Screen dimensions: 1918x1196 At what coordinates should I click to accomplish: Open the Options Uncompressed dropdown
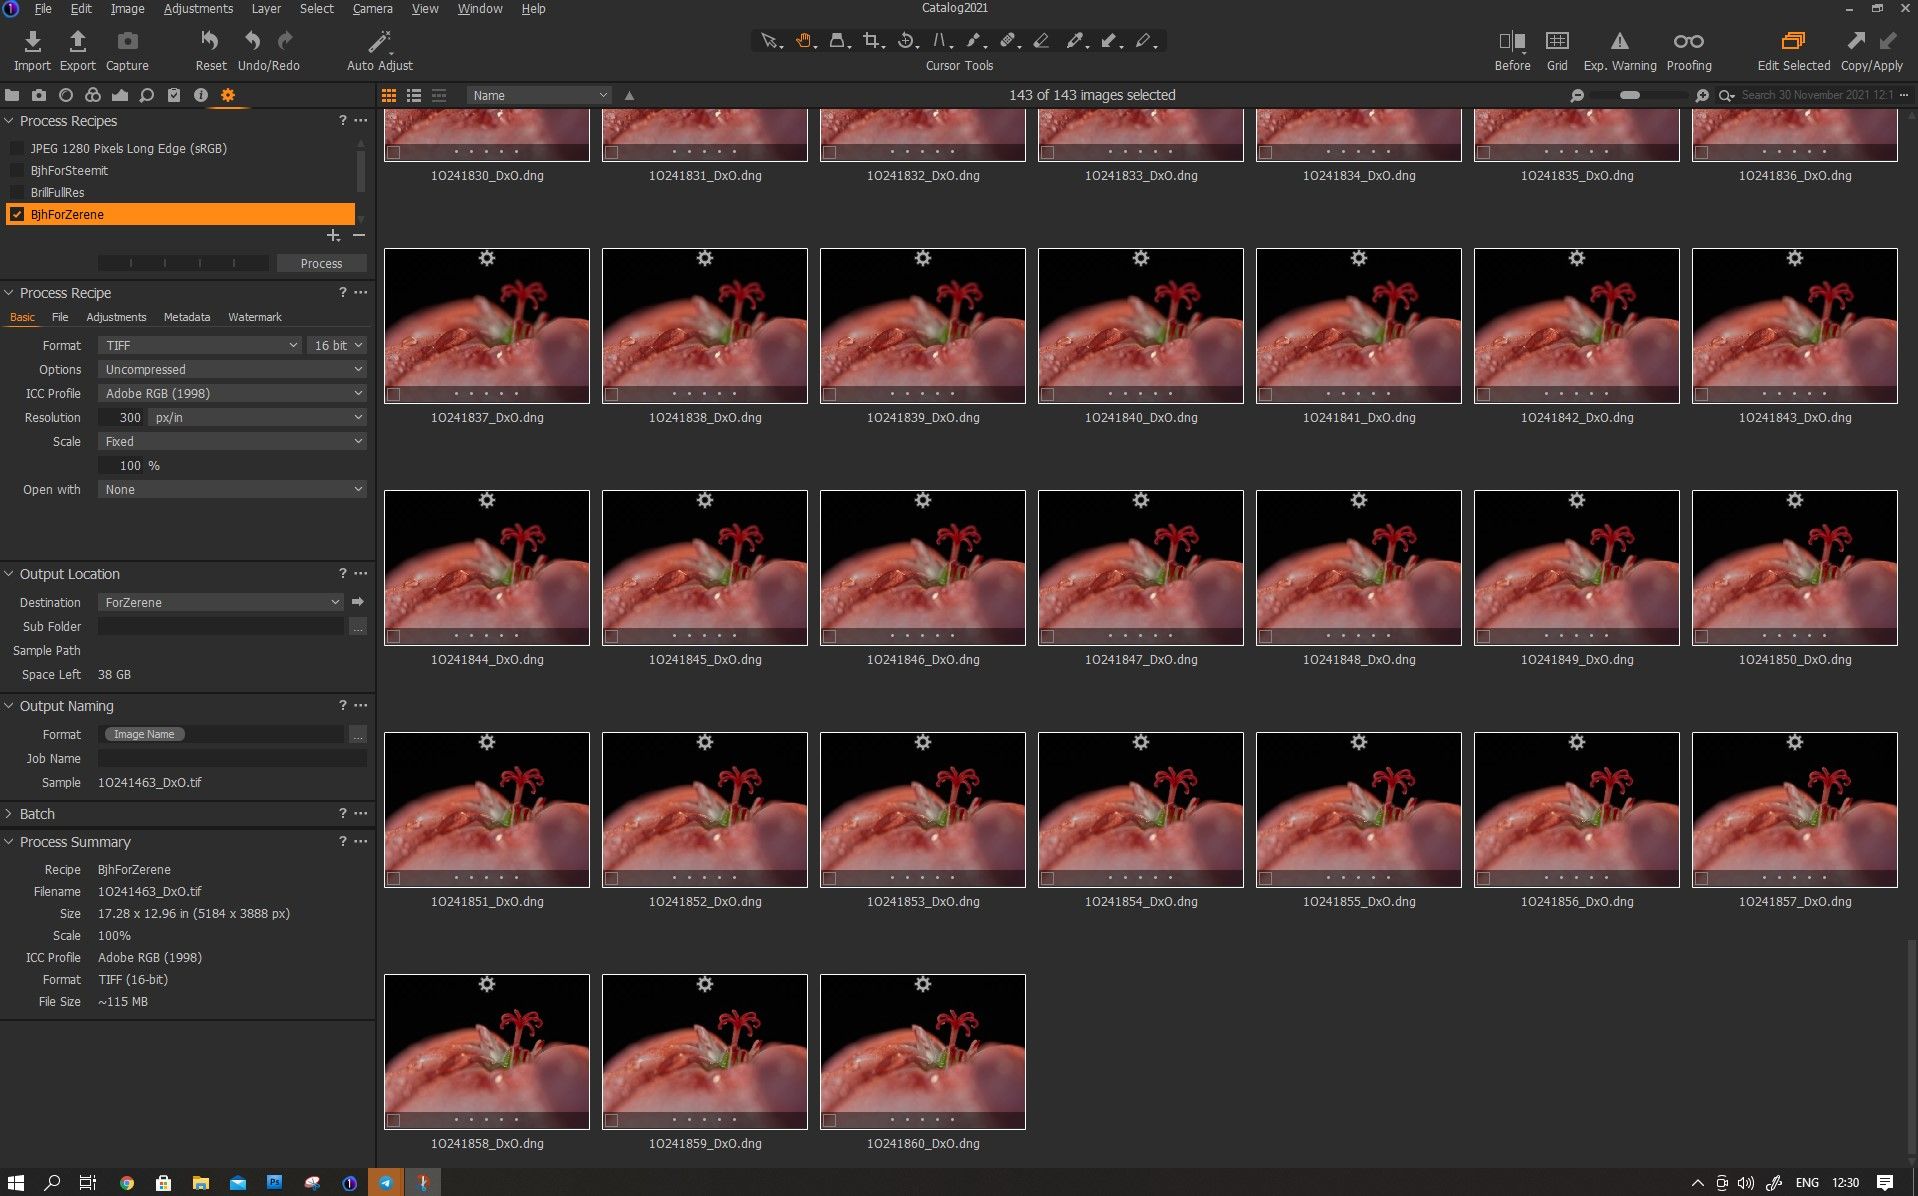click(x=232, y=369)
